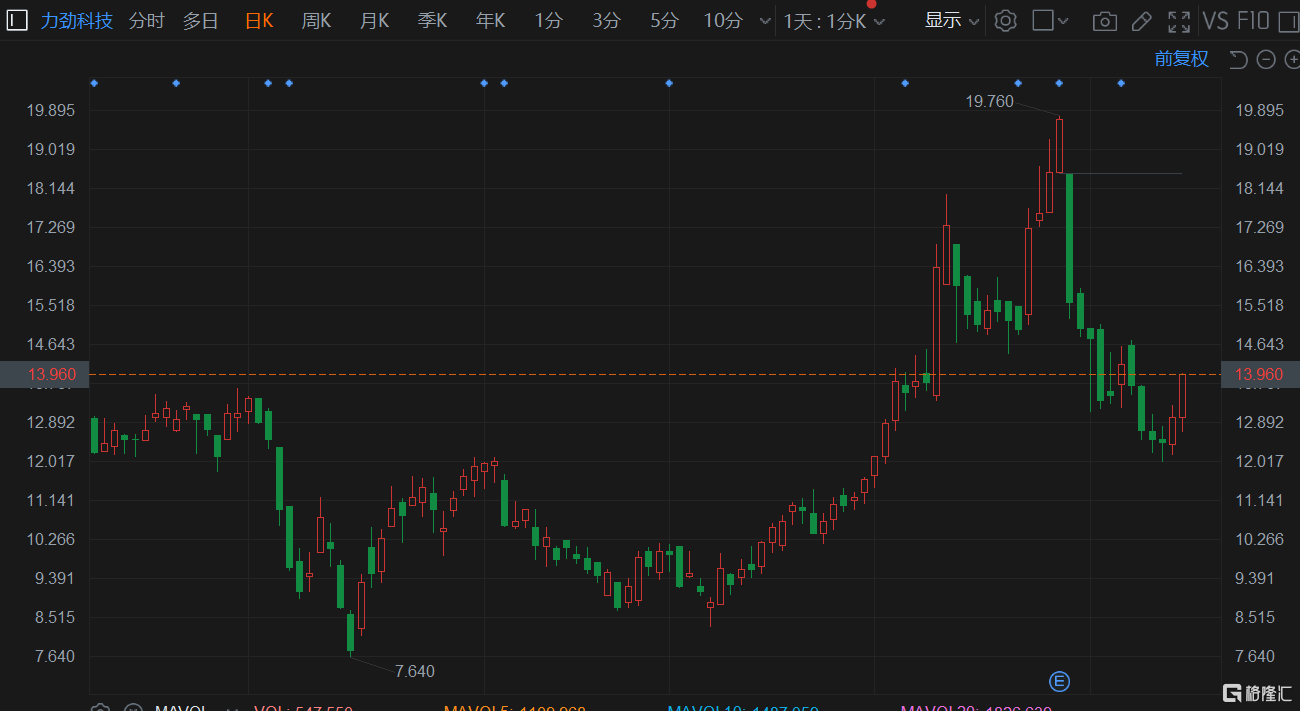Switch to the 5分 chart period
Viewport: 1300px width, 711px height.
[664, 21]
